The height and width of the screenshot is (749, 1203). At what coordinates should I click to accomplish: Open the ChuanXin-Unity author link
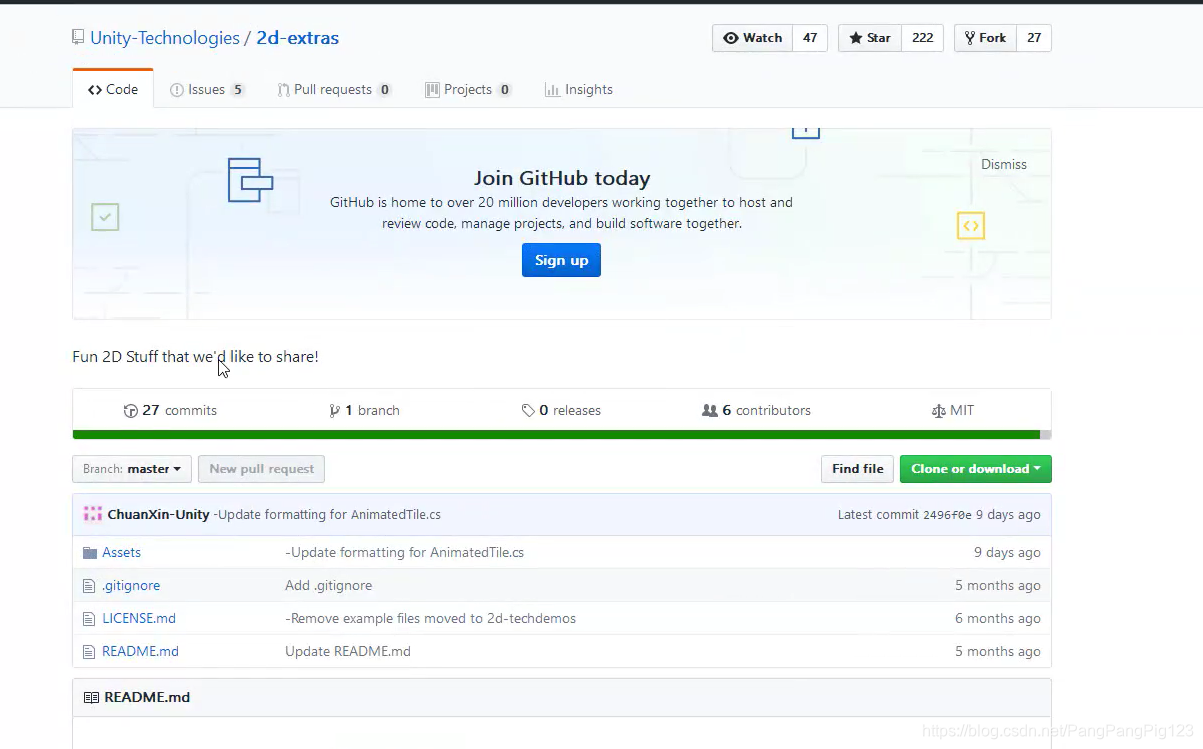158,514
